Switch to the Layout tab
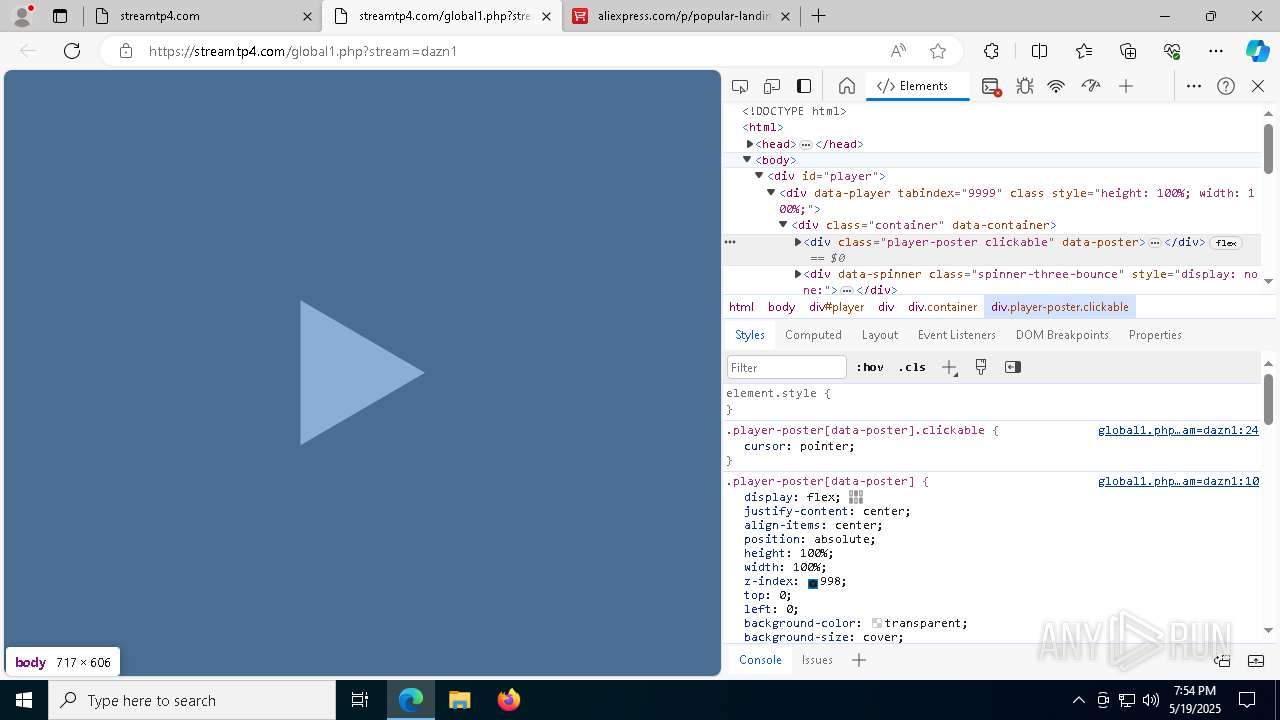The height and width of the screenshot is (720, 1280). point(880,335)
